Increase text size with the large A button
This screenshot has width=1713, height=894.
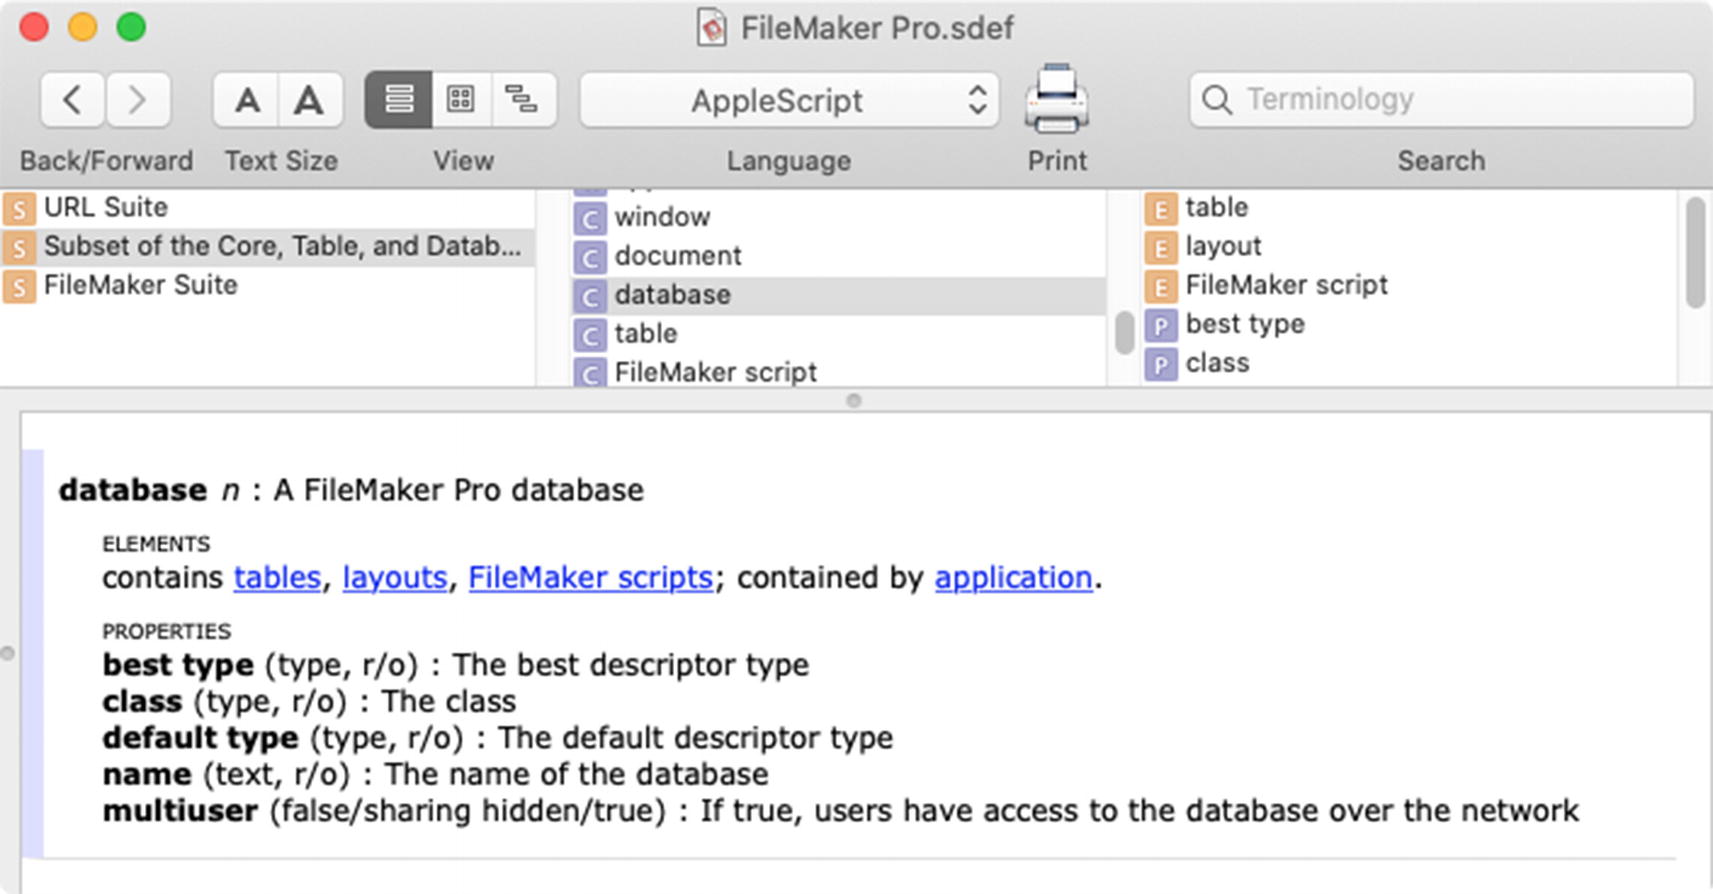coord(309,99)
